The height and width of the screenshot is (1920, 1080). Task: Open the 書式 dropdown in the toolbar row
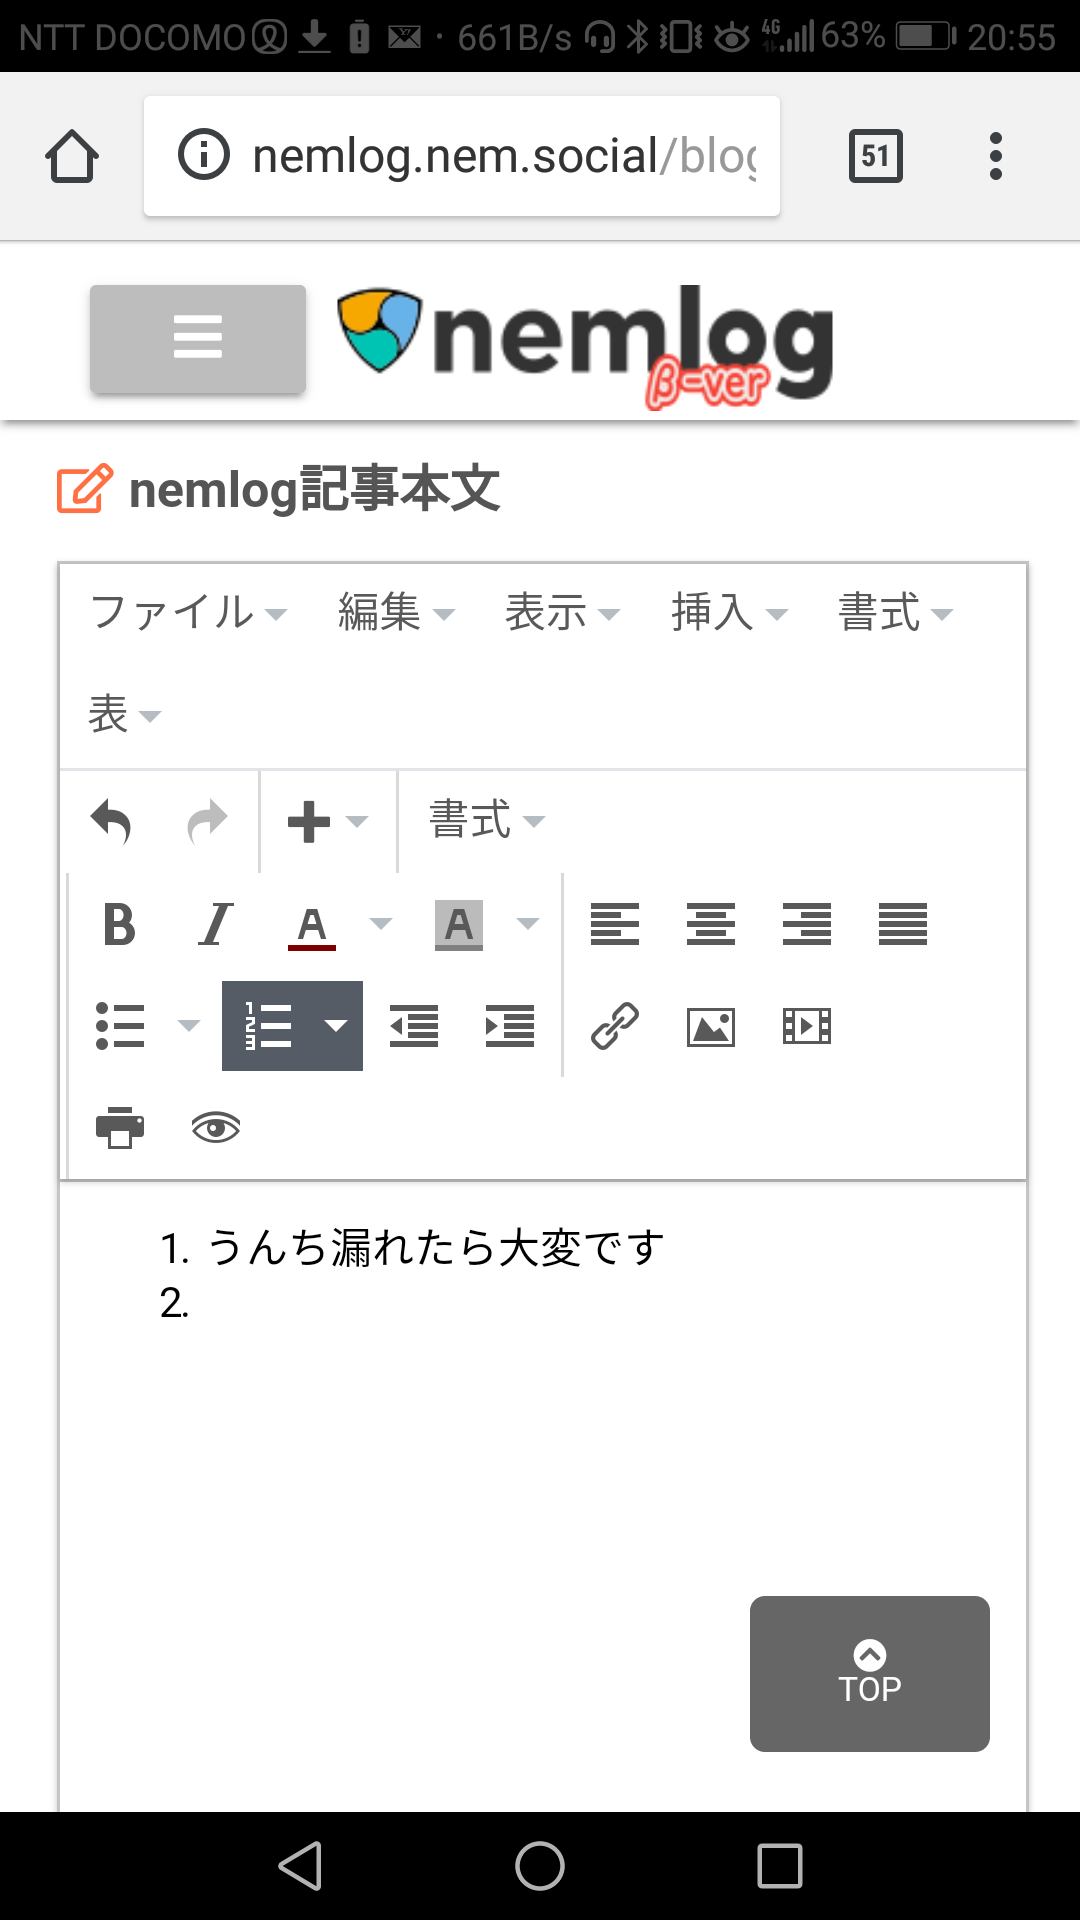coord(486,822)
